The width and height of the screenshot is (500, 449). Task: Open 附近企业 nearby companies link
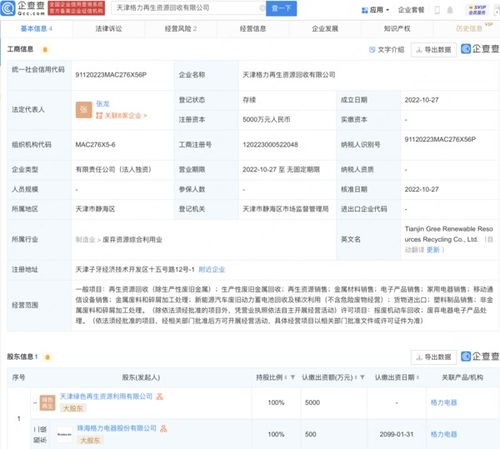tap(212, 269)
